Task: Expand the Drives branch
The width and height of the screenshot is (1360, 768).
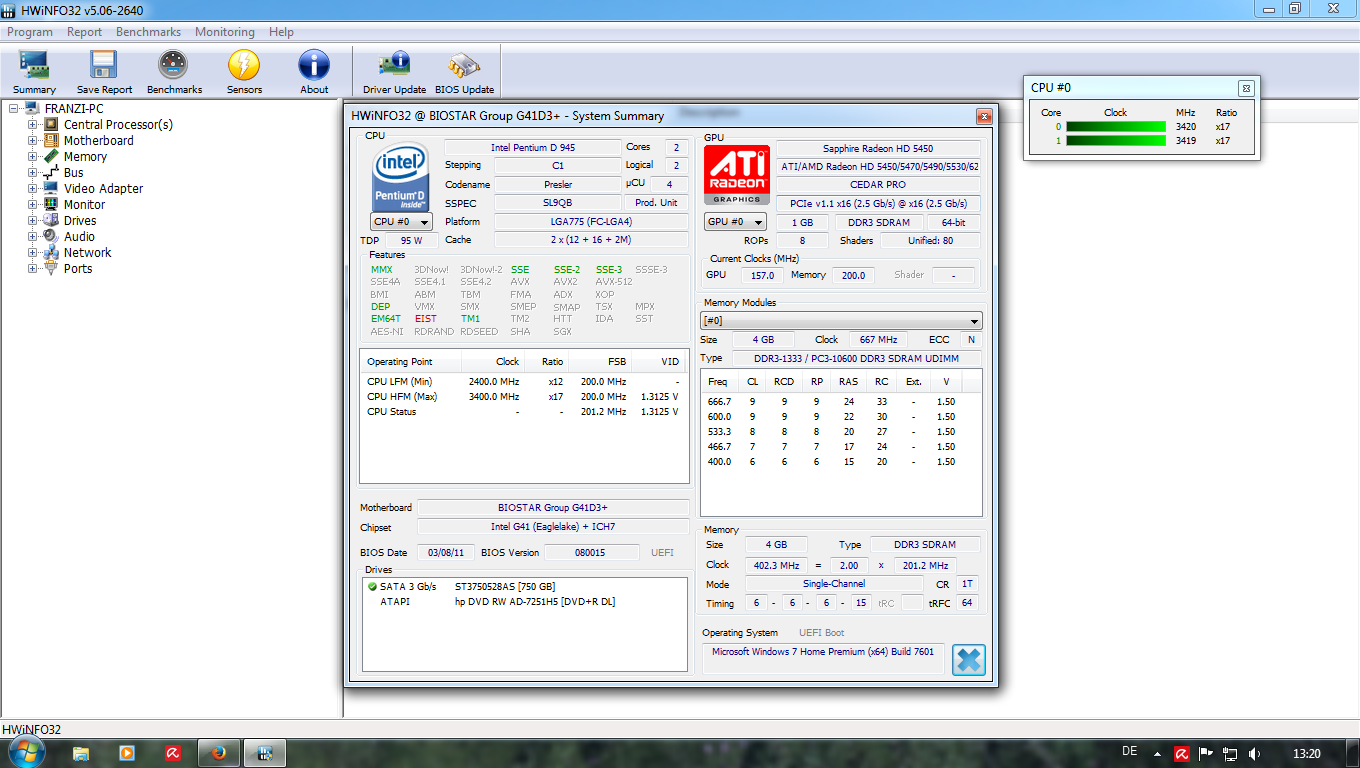Action: pyautogui.click(x=33, y=221)
